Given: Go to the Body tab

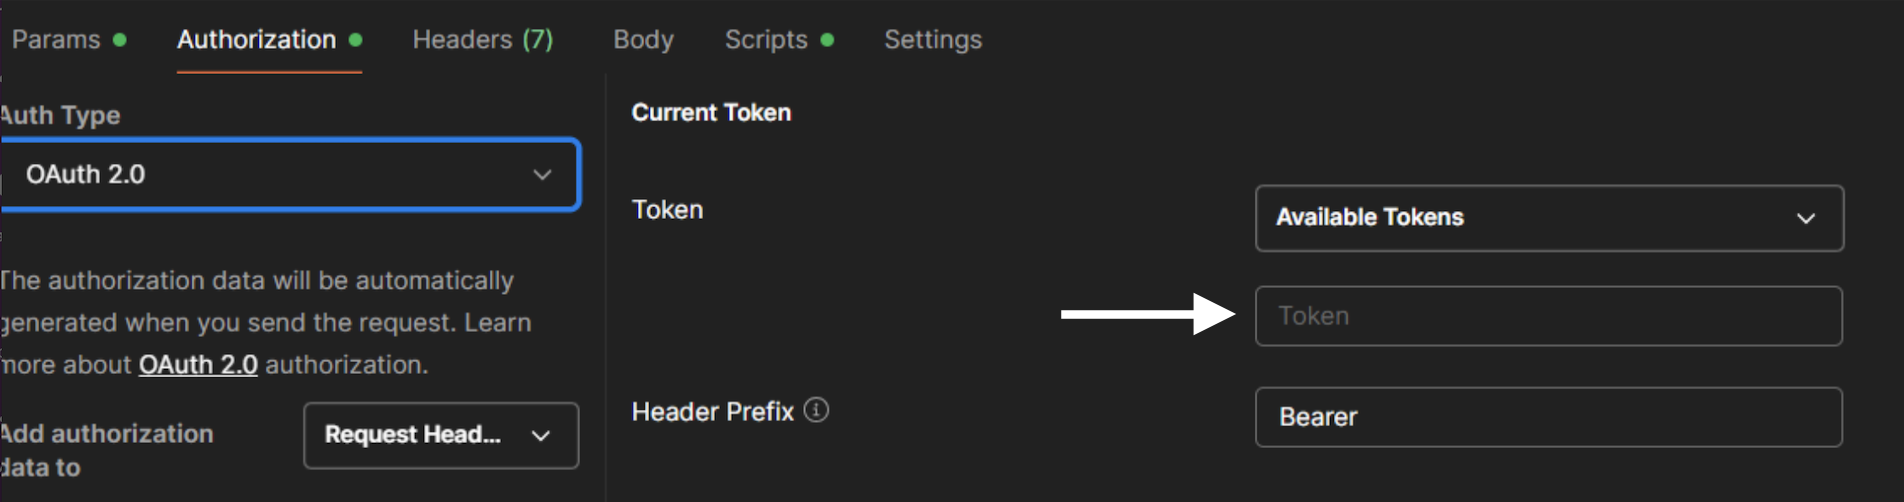Looking at the screenshot, I should (643, 39).
